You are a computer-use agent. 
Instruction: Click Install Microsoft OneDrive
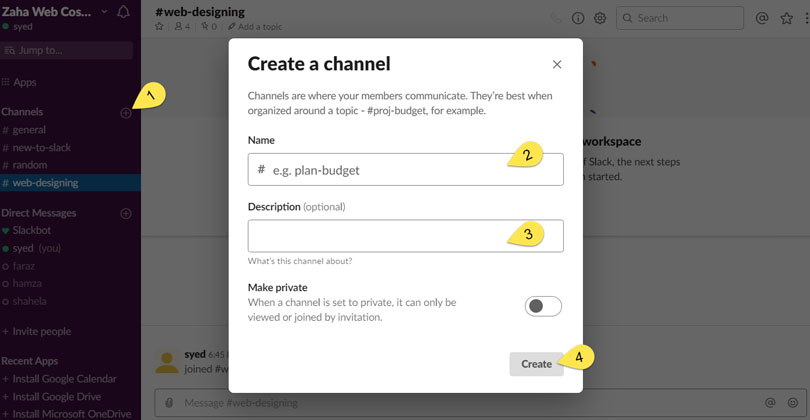(x=67, y=414)
